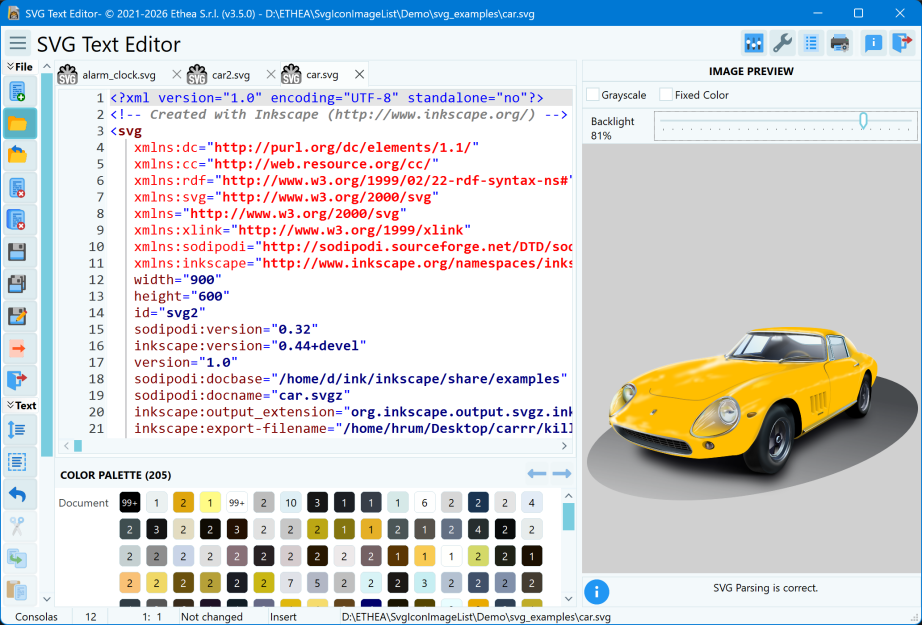
Task: Click the color palette previous left arrow
Action: coord(537,473)
